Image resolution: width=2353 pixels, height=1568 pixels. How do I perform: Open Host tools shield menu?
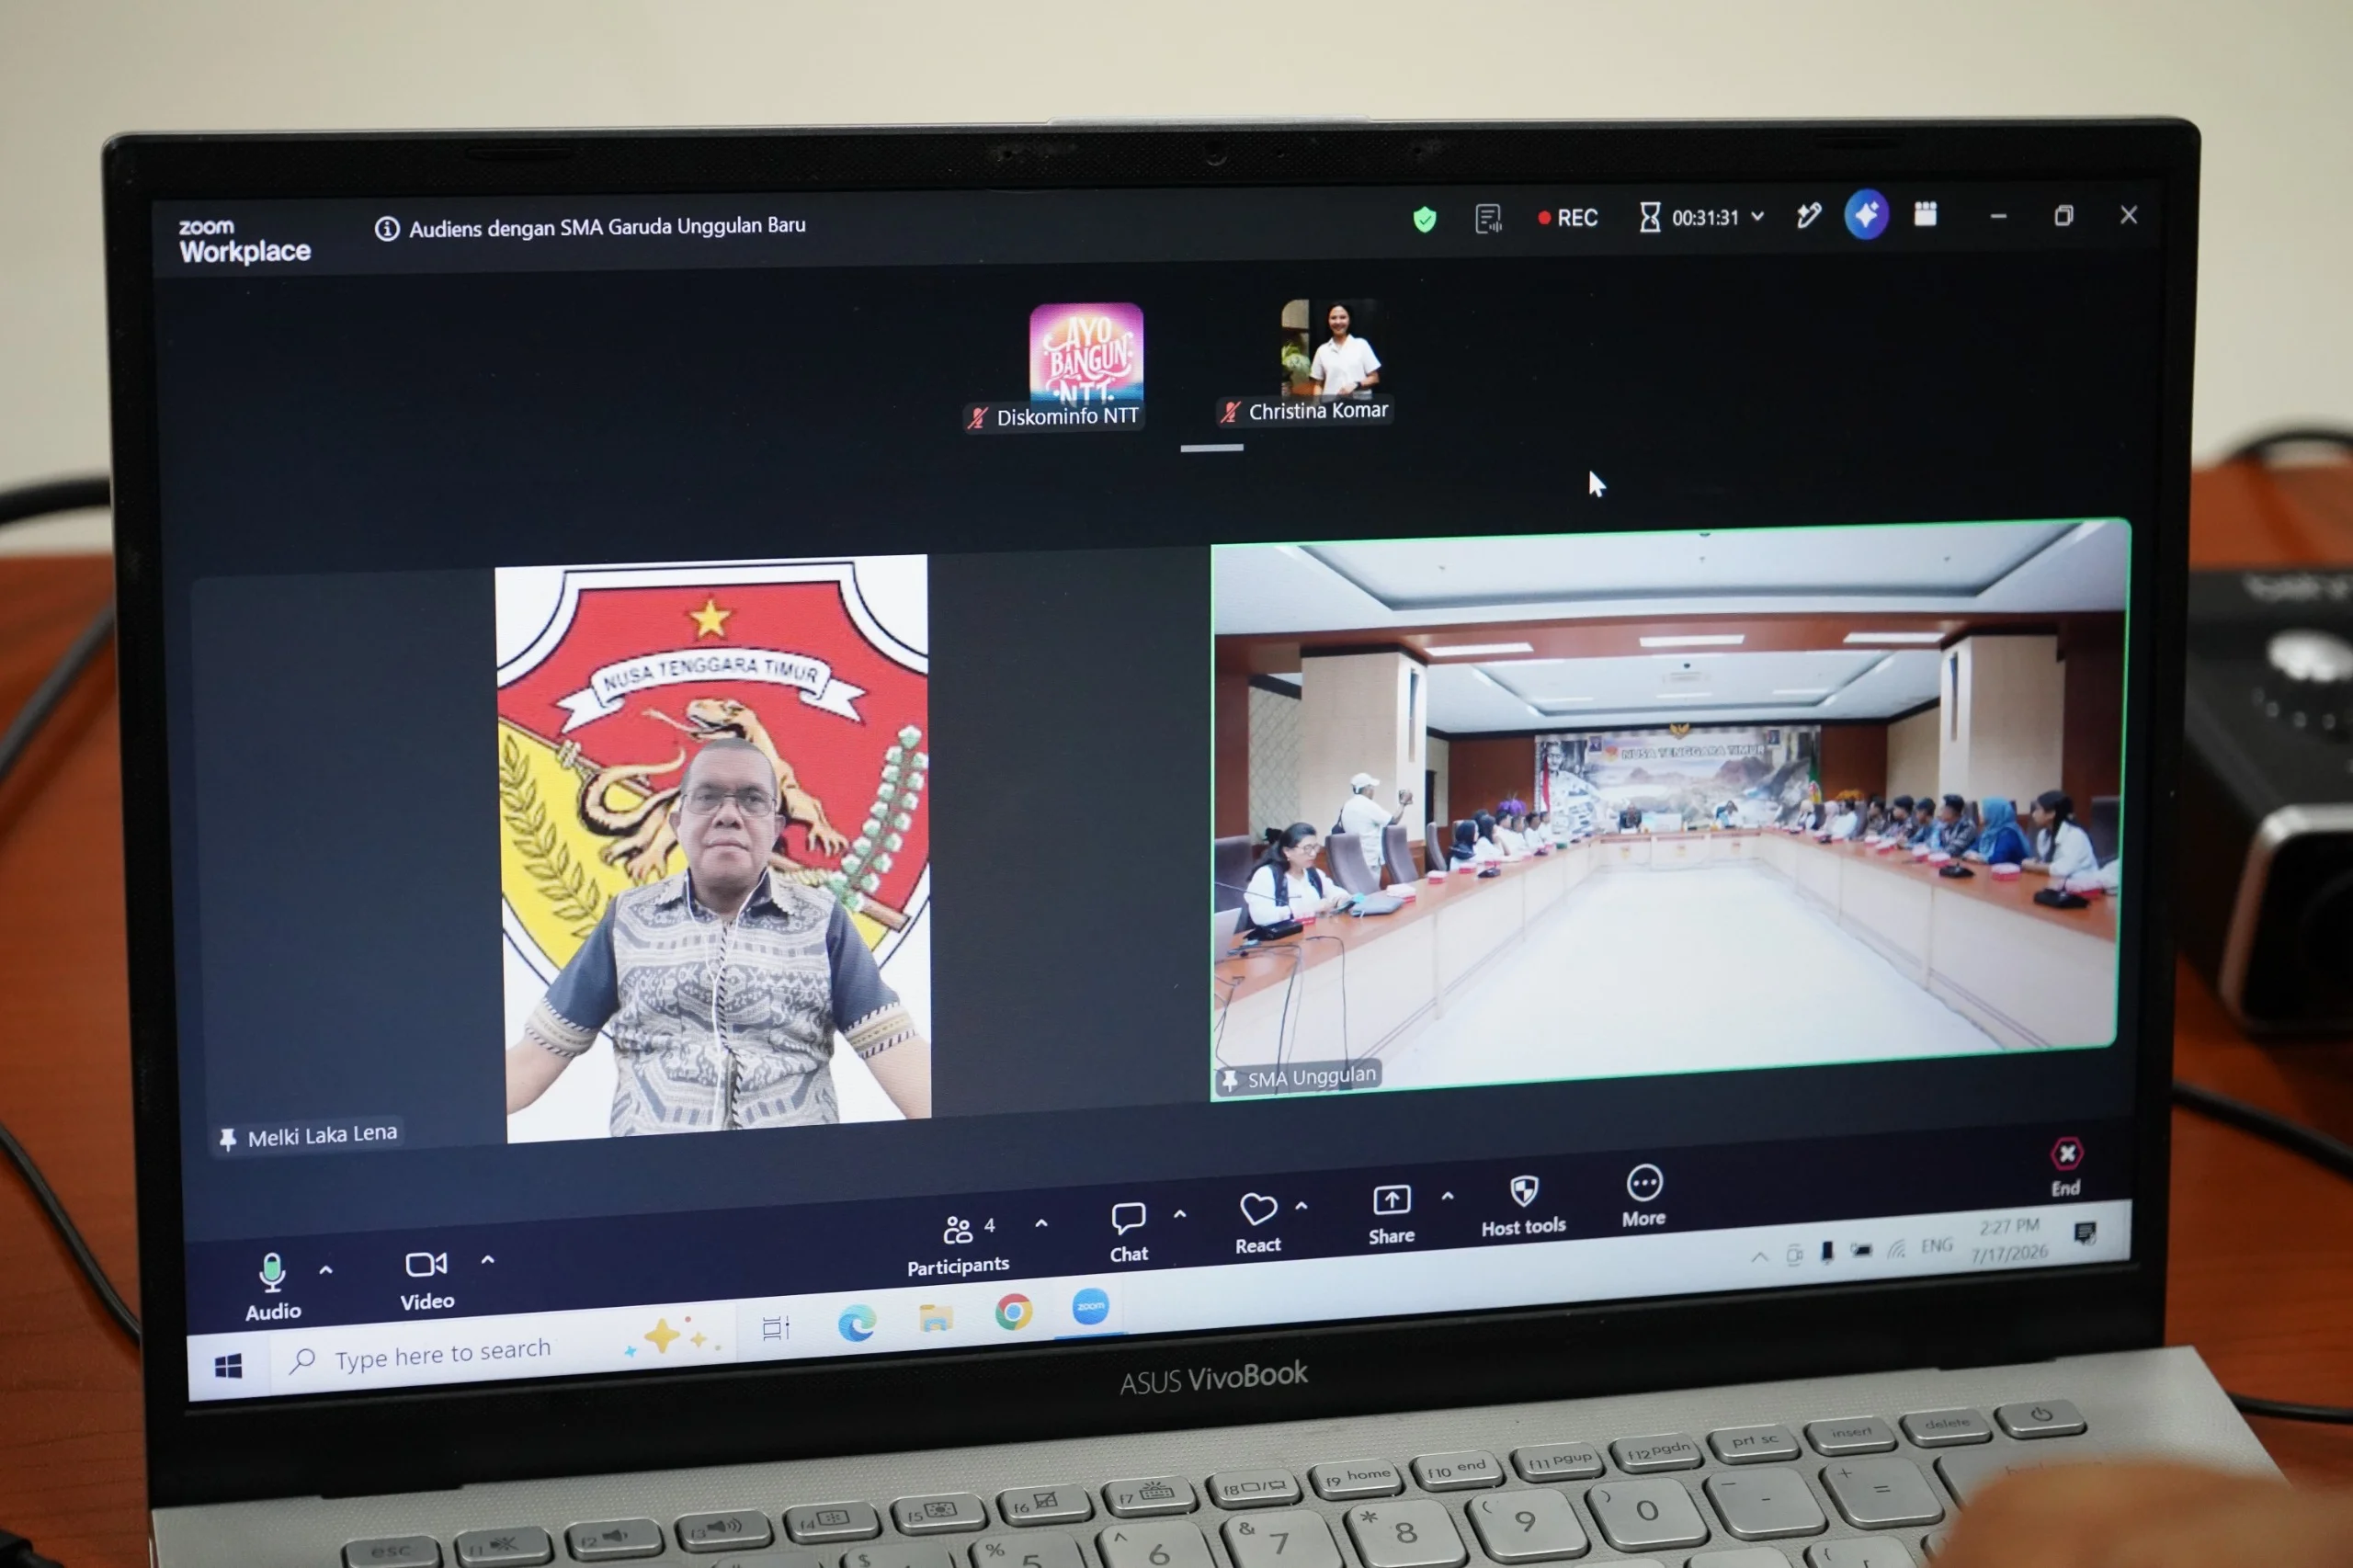pyautogui.click(x=1523, y=1206)
